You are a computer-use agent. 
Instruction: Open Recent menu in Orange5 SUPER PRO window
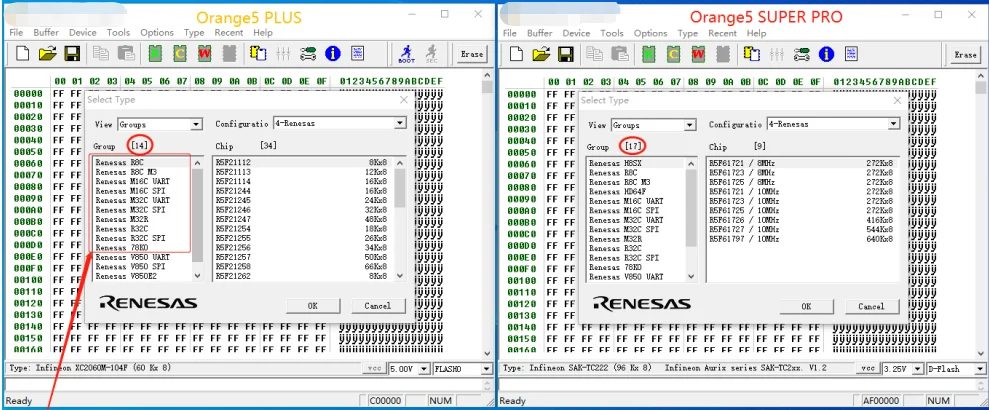point(722,33)
